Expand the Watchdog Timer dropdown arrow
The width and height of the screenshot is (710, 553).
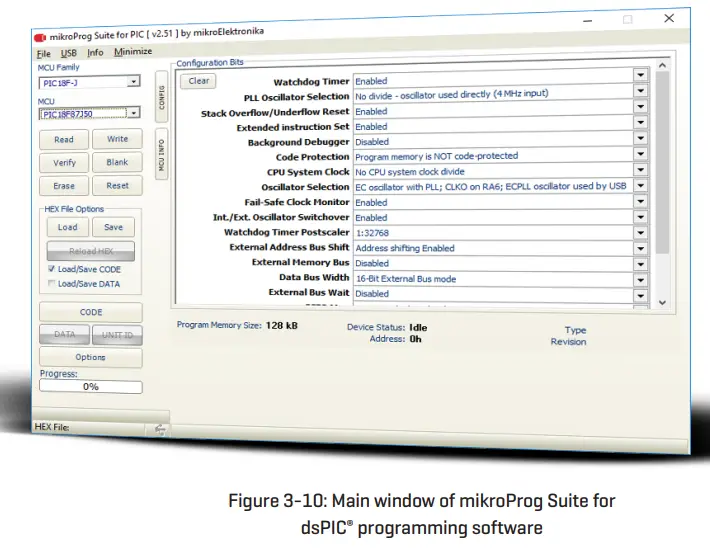coord(641,75)
